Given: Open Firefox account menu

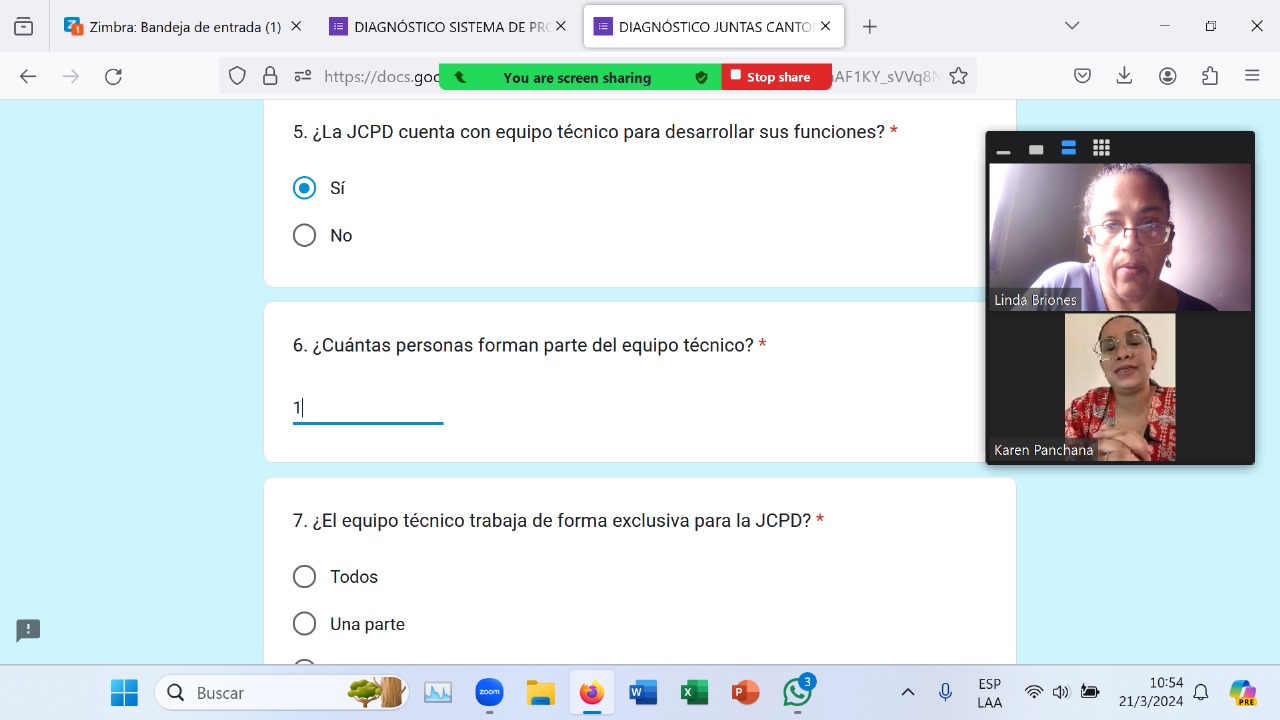Looking at the screenshot, I should [1168, 76].
